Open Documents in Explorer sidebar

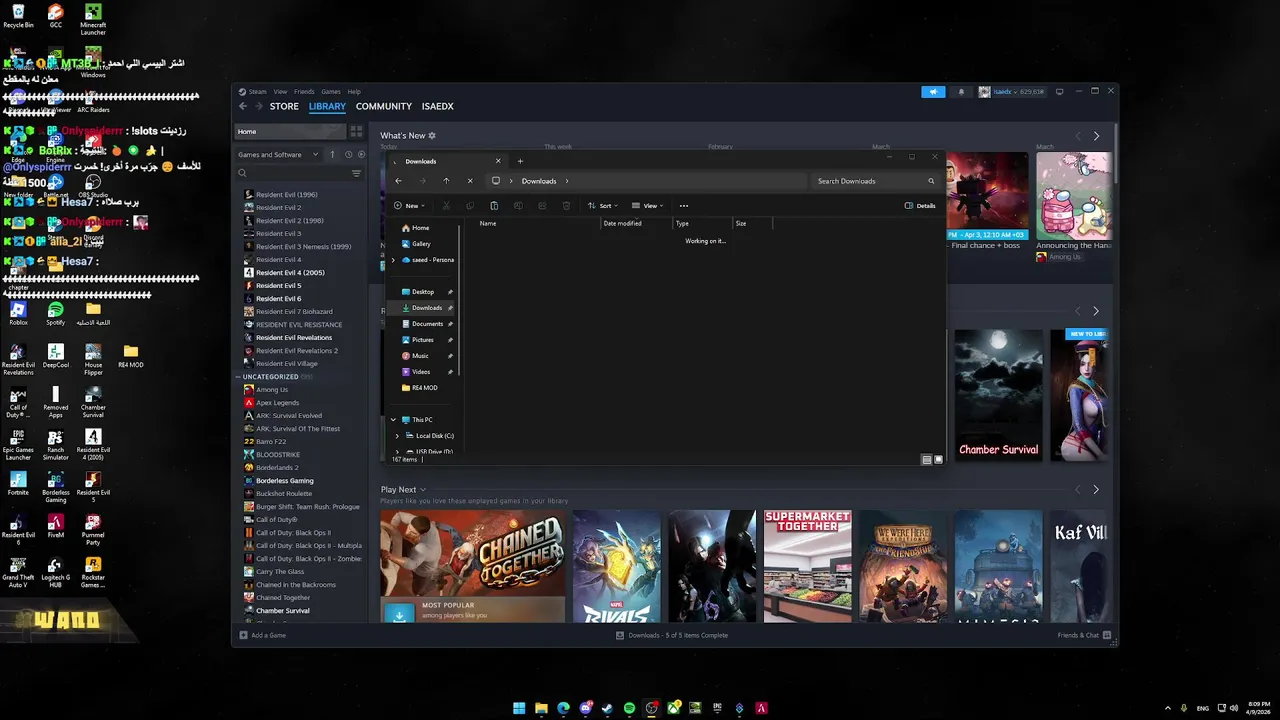coord(422,324)
